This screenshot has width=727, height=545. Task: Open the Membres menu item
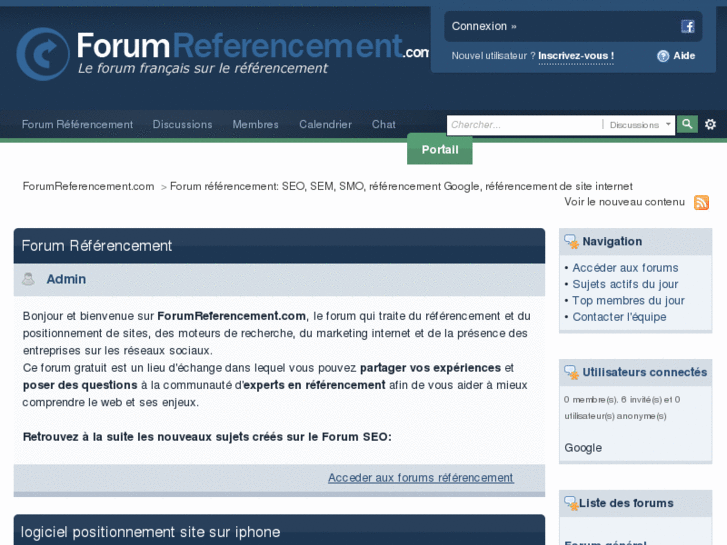[255, 124]
